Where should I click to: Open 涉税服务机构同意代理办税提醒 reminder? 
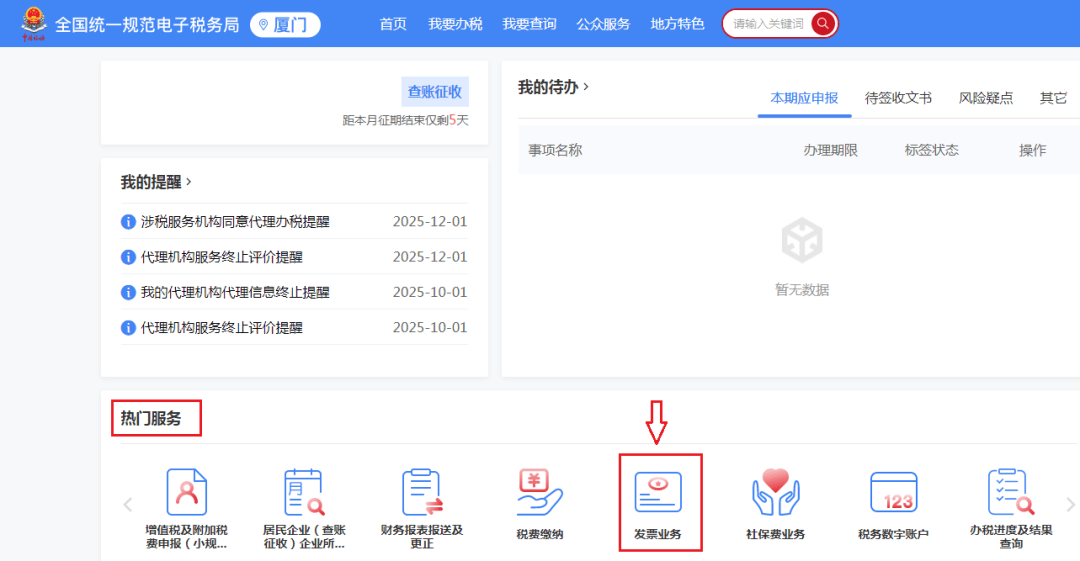235,222
